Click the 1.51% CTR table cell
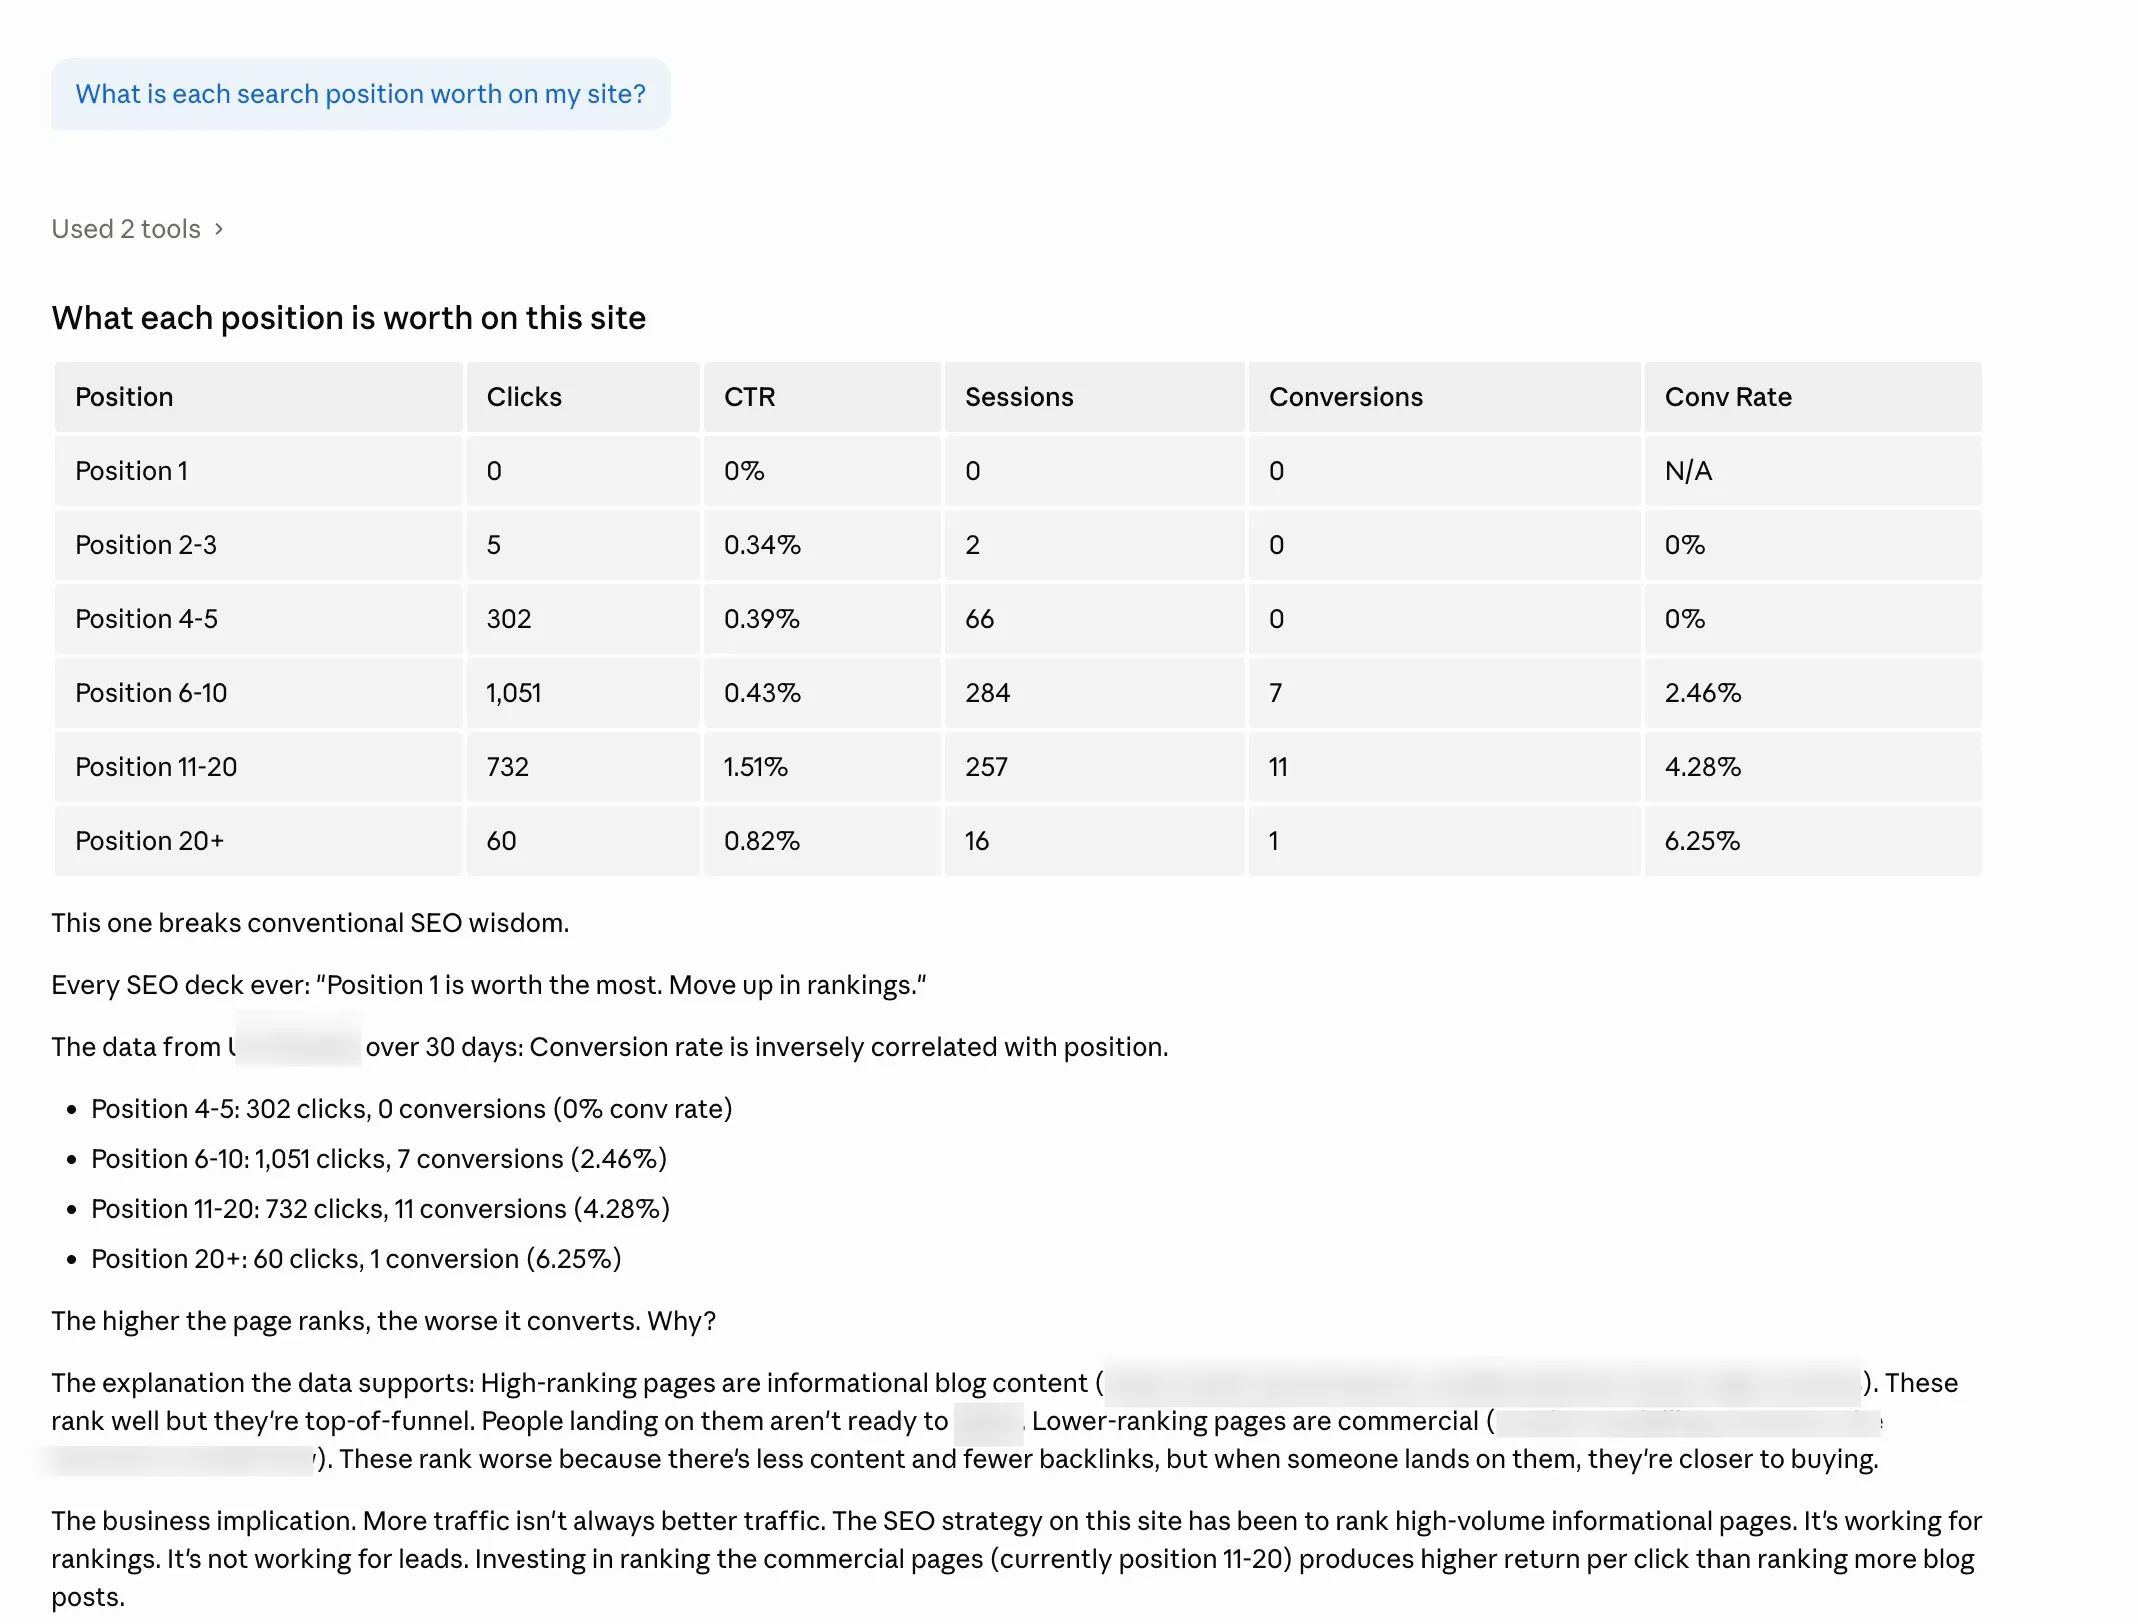Viewport: 2138px width, 1624px height. click(x=755, y=767)
